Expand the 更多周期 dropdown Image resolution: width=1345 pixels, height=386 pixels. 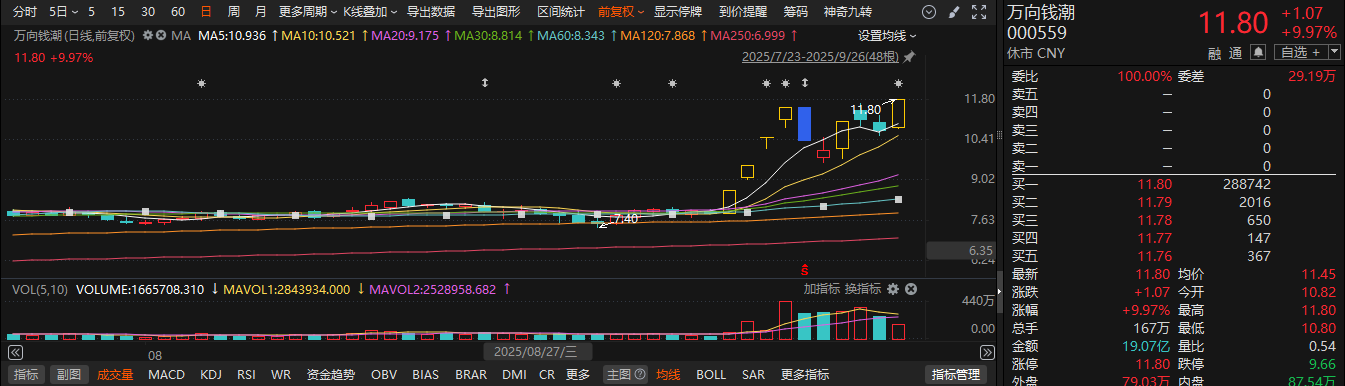click(x=306, y=12)
